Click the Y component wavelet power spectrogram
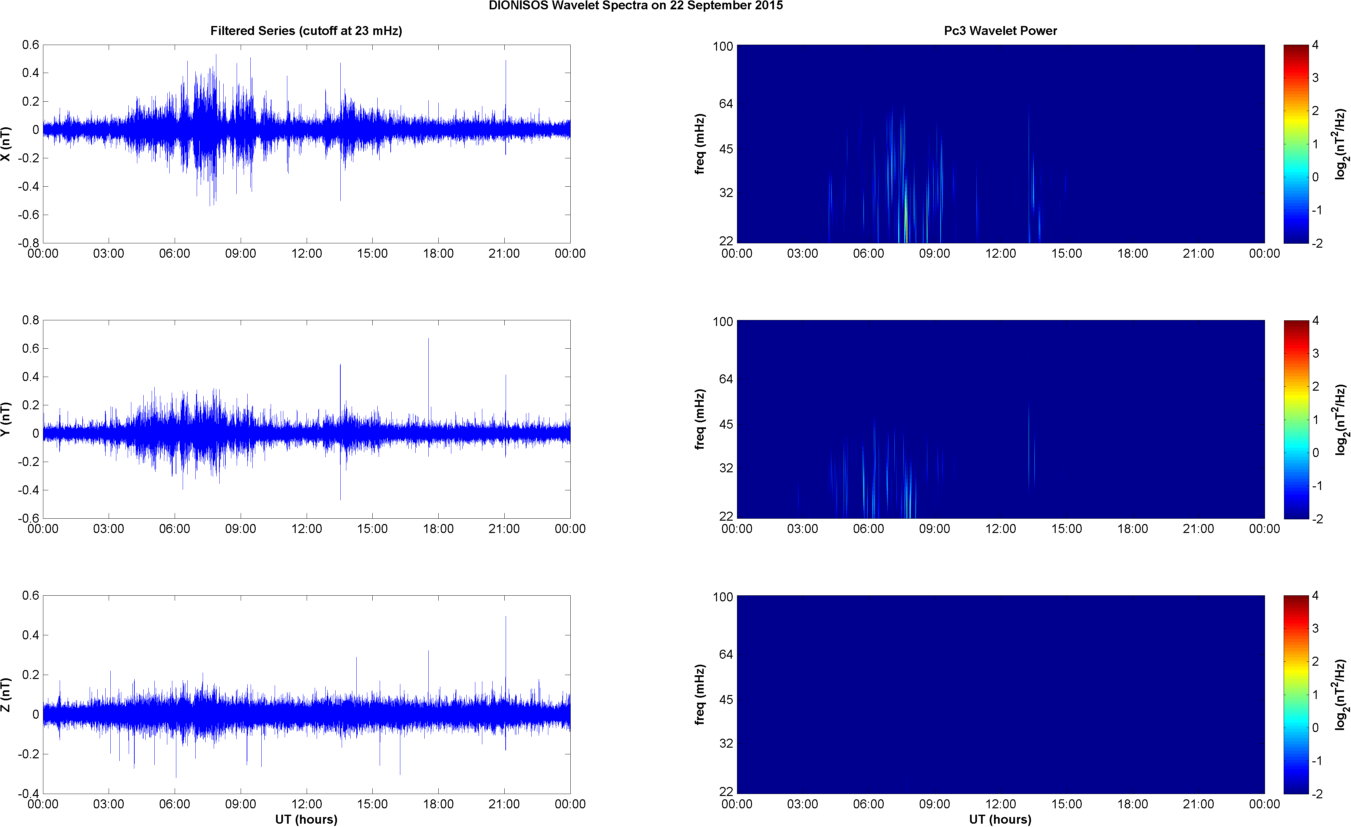1351x827 pixels. (1001, 419)
